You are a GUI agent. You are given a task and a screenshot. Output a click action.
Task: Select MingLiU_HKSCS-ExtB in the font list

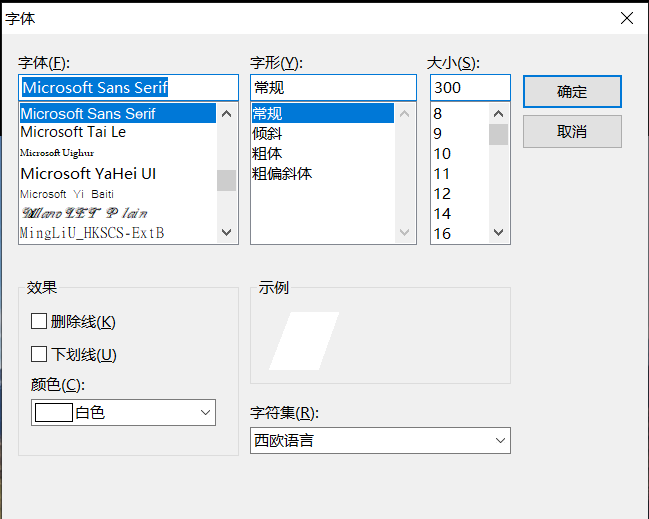(x=118, y=233)
